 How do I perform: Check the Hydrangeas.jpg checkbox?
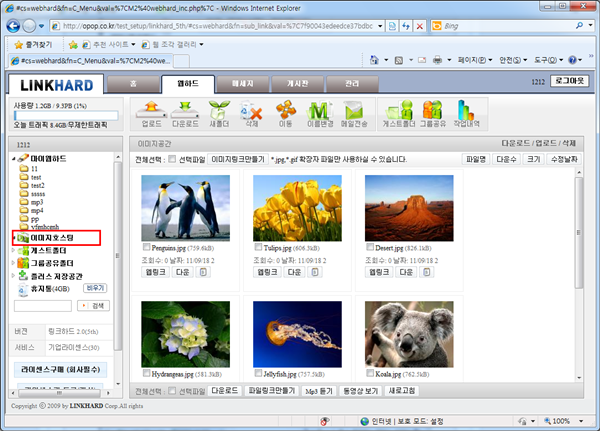[x=146, y=373]
